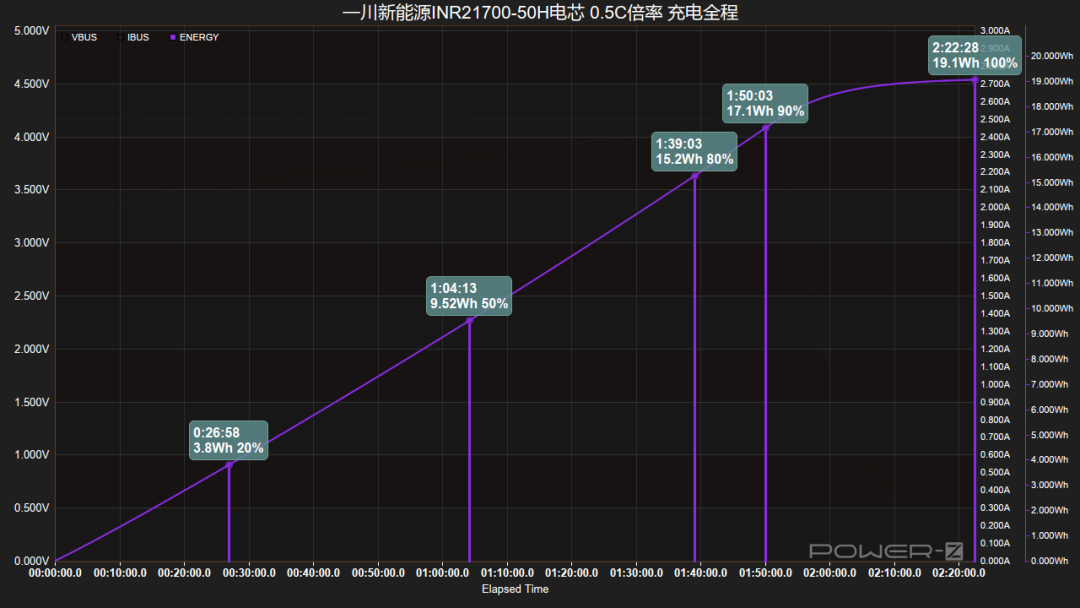This screenshot has height=608, width=1080.
Task: Click the 15.000Wh energy axis label
Action: 1052,182
